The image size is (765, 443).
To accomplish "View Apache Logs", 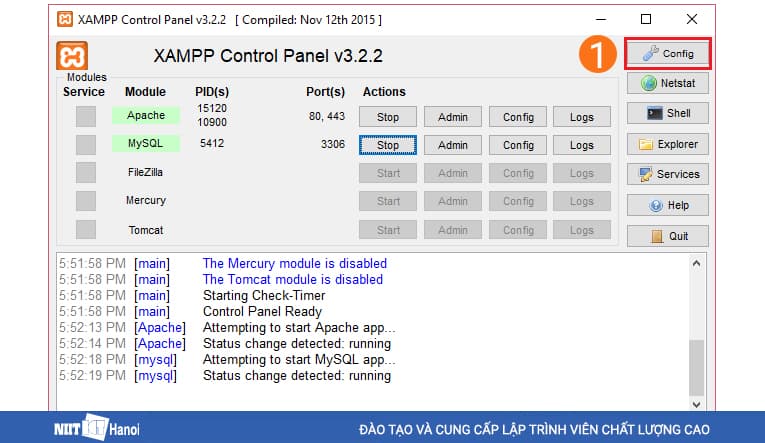I will (x=582, y=117).
